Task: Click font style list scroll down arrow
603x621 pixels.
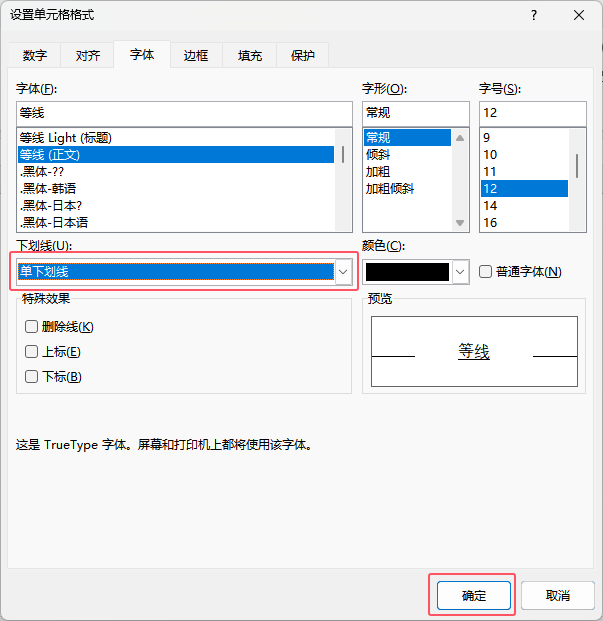Action: coord(460,223)
